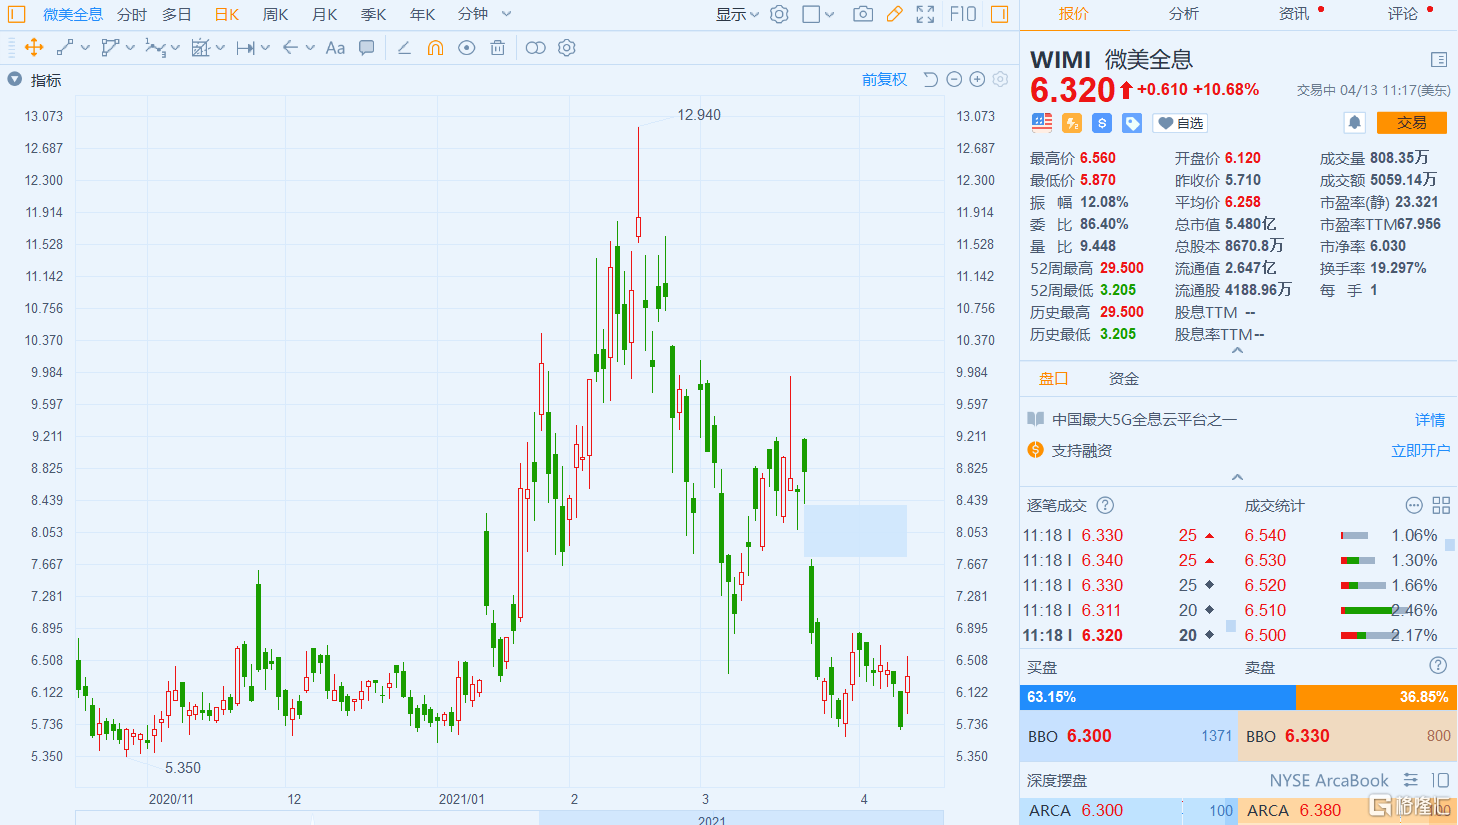Click the price alert bell icon
The width and height of the screenshot is (1458, 825).
click(1354, 122)
